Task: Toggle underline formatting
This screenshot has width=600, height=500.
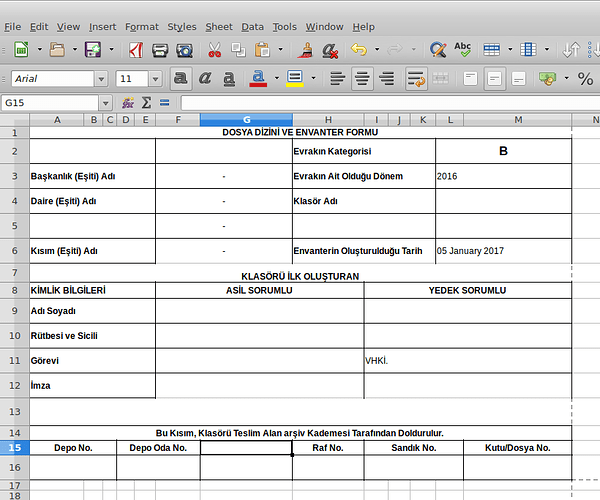Action: pos(229,78)
